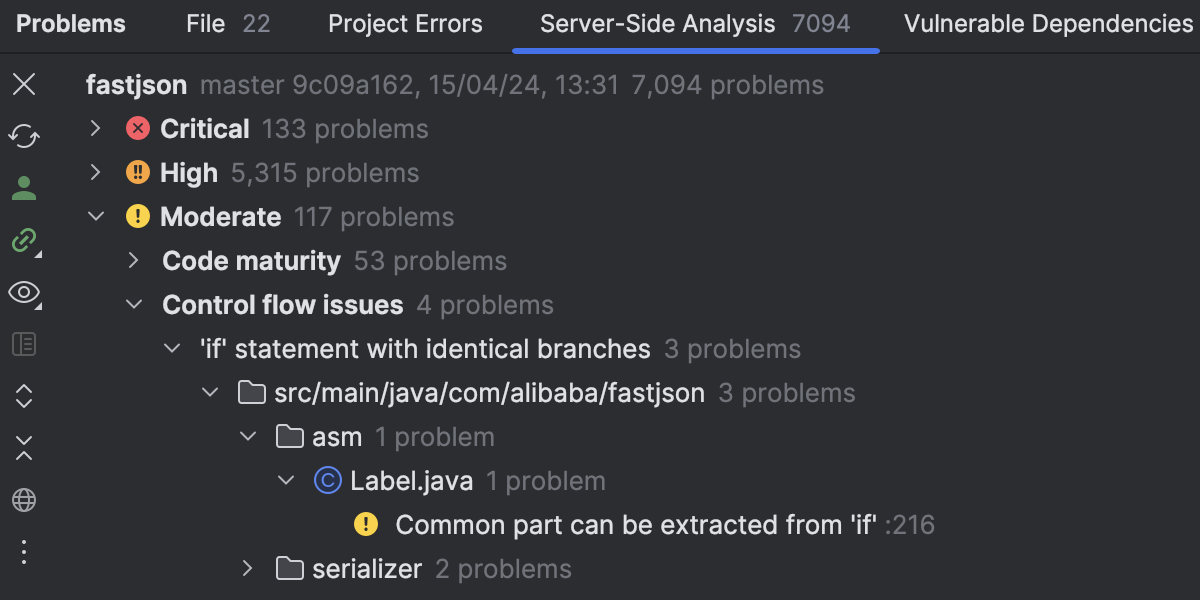The image size is (1200, 600).
Task: Switch to the File tab
Action: pos(227,24)
